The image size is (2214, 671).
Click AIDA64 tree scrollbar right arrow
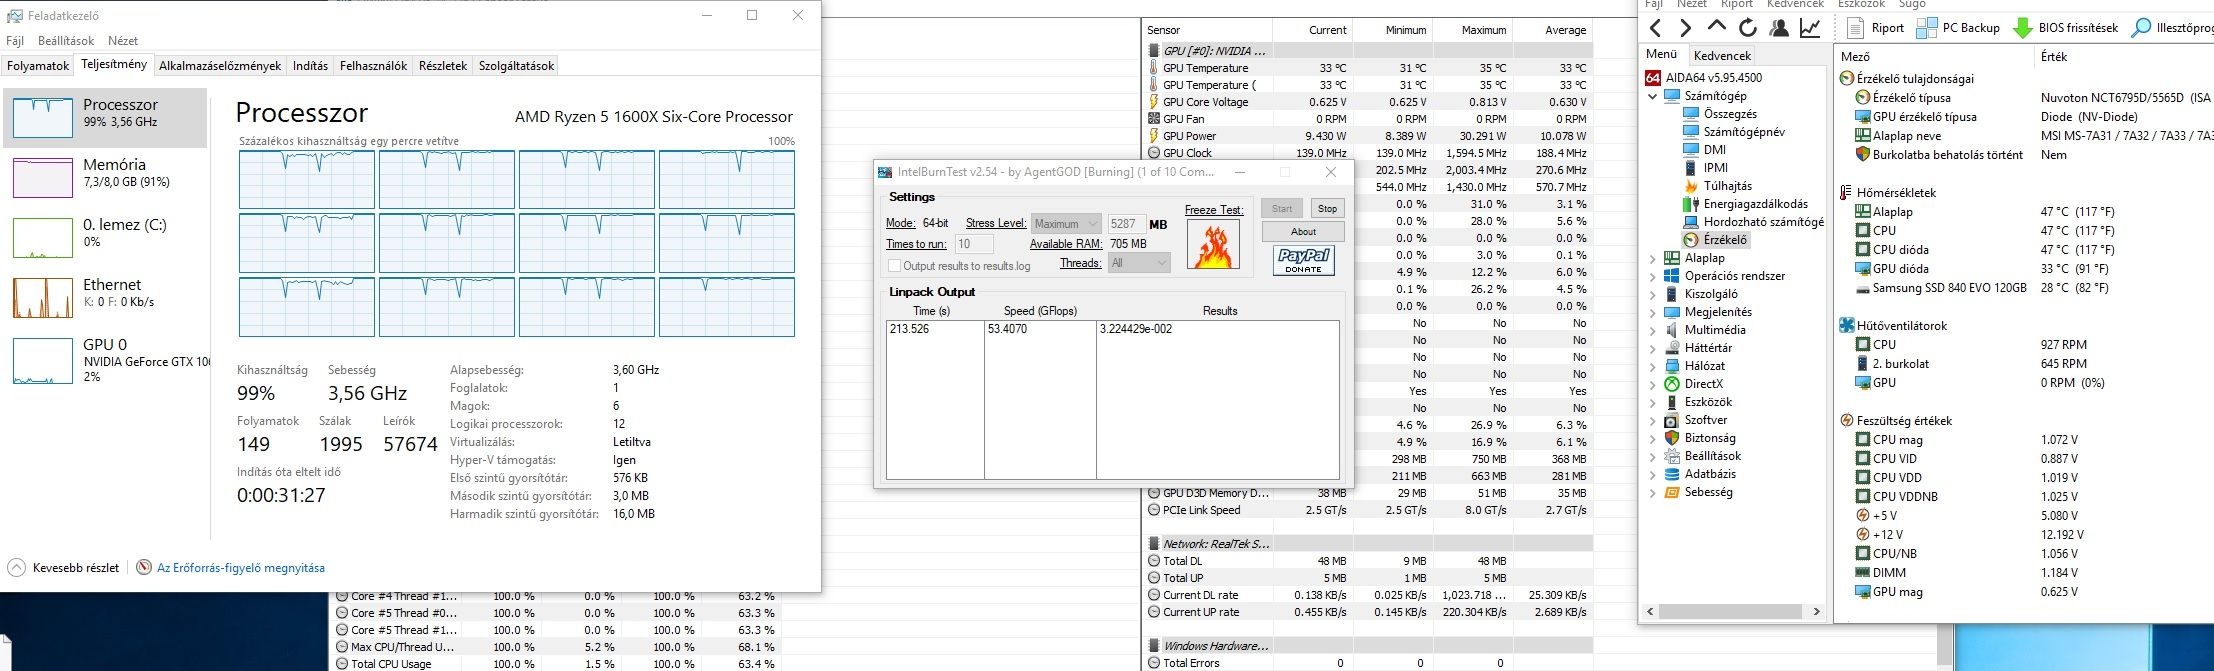point(1816,611)
